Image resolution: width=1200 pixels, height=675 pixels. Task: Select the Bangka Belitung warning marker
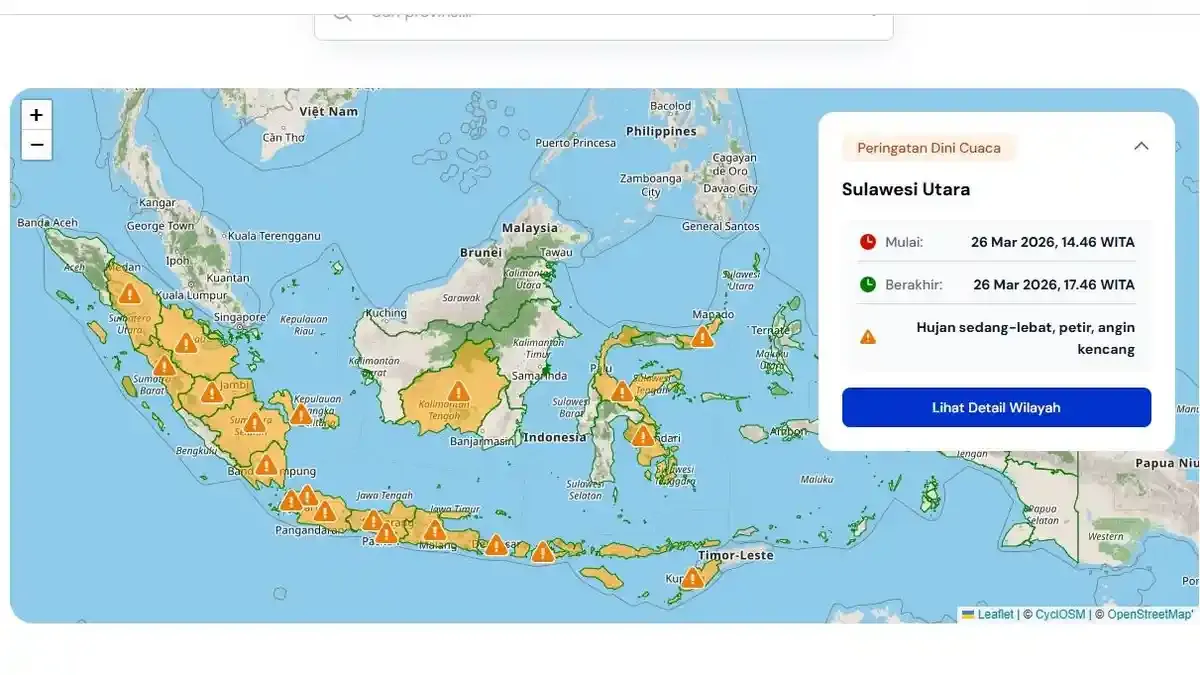(301, 415)
